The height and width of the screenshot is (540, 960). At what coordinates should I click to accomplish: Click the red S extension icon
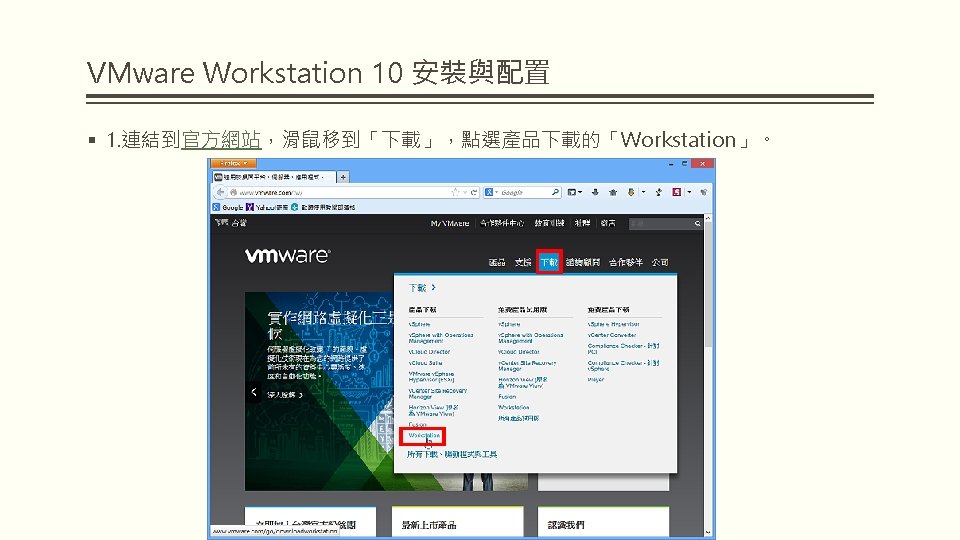coord(677,192)
